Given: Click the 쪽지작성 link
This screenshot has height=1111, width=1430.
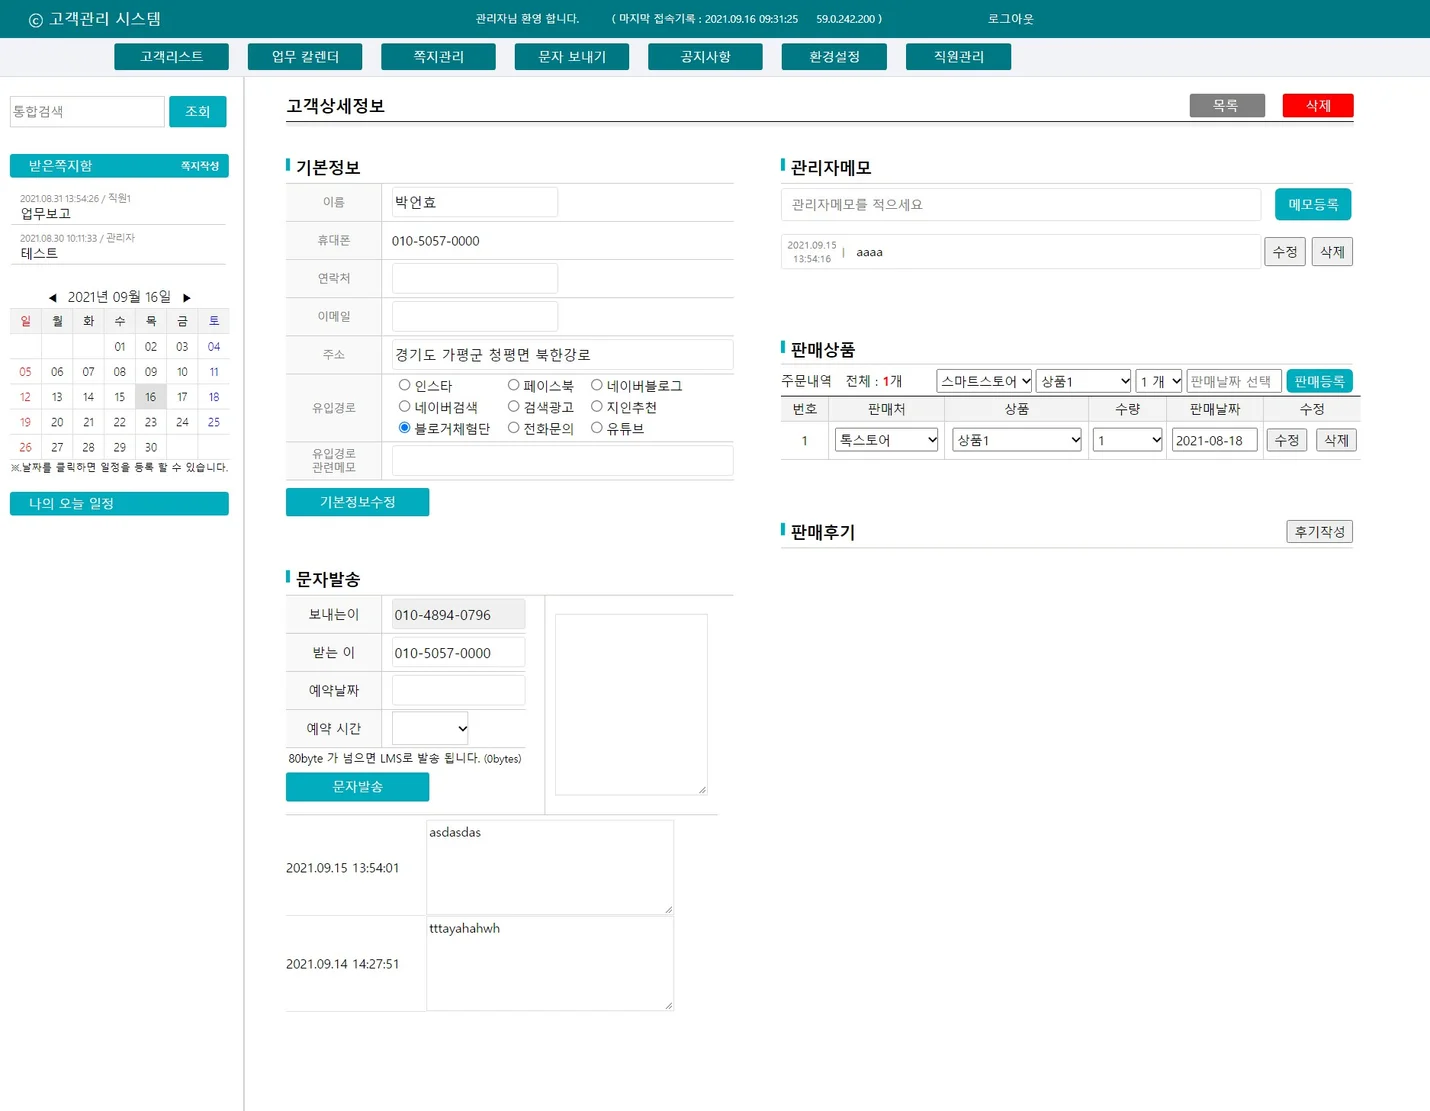Looking at the screenshot, I should tap(200, 166).
